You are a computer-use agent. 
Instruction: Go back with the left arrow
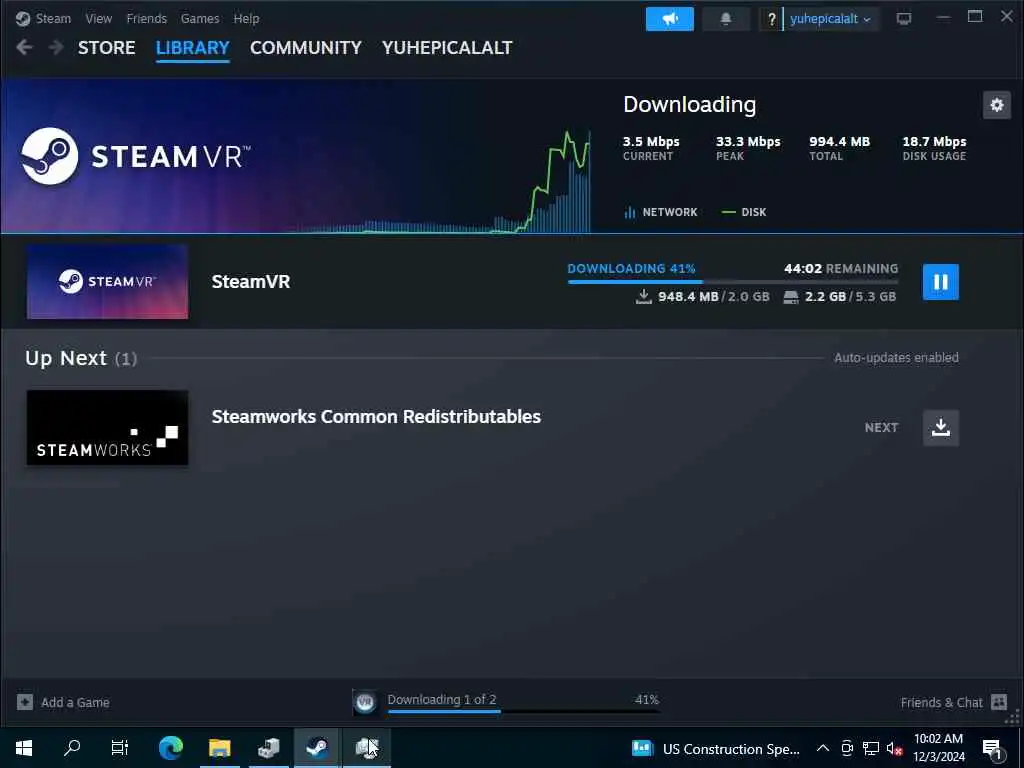24,47
